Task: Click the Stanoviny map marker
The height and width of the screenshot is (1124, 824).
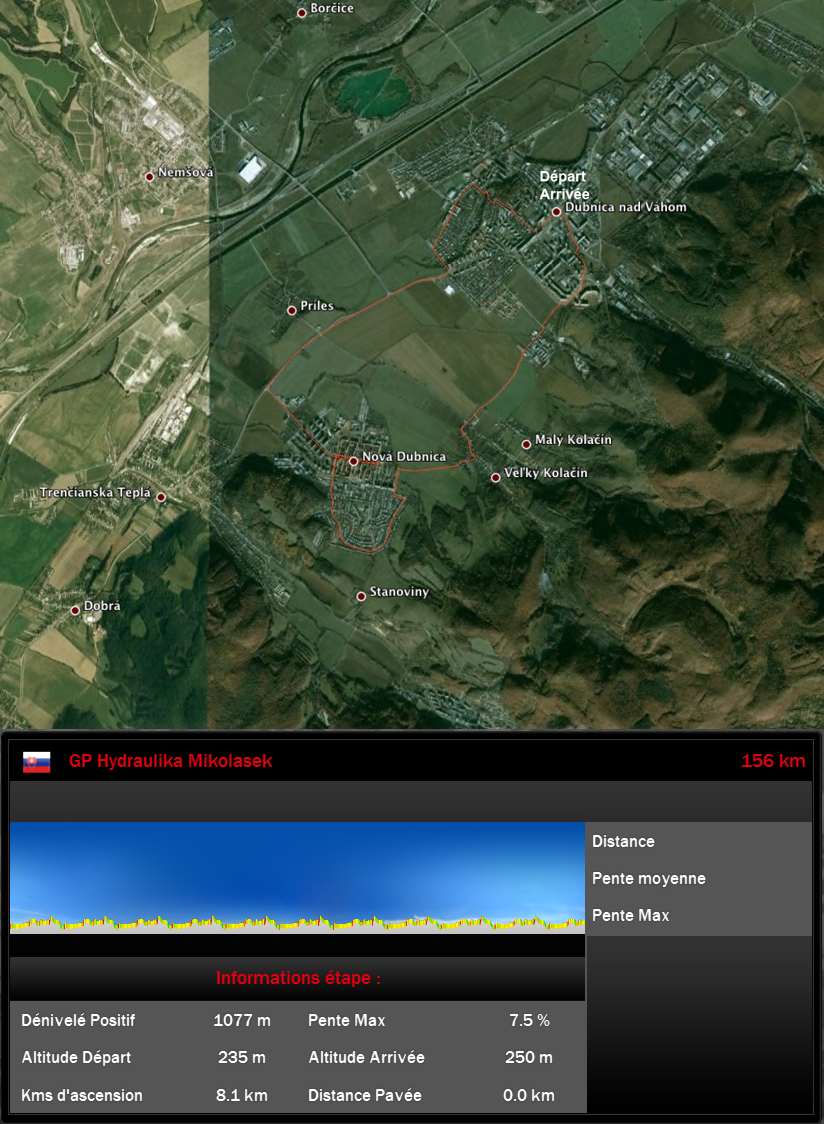Action: click(361, 596)
